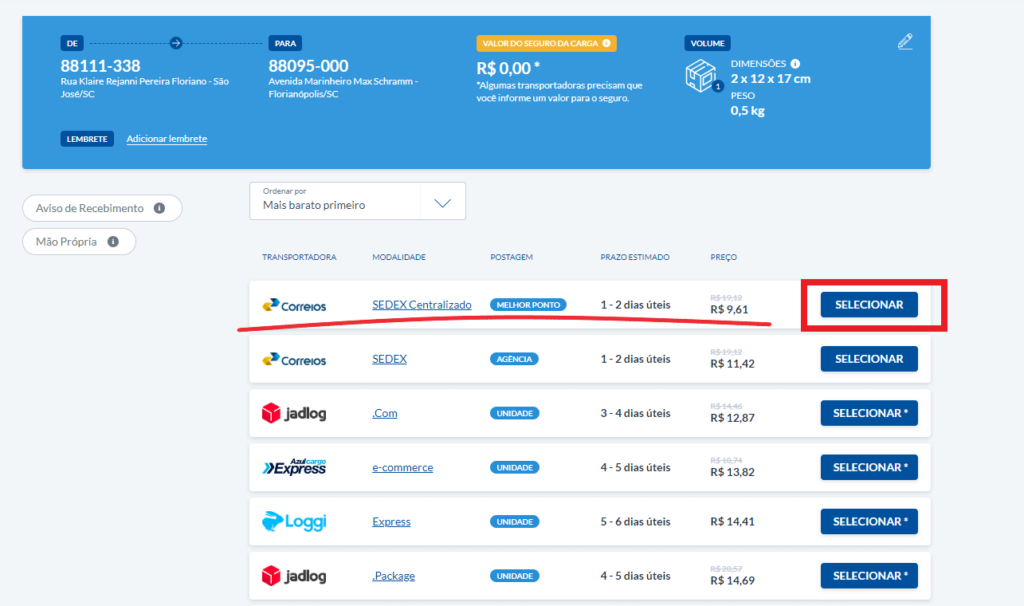The width and height of the screenshot is (1024, 606).
Task: Click the Melhor Ponto badge
Action: coord(528,305)
